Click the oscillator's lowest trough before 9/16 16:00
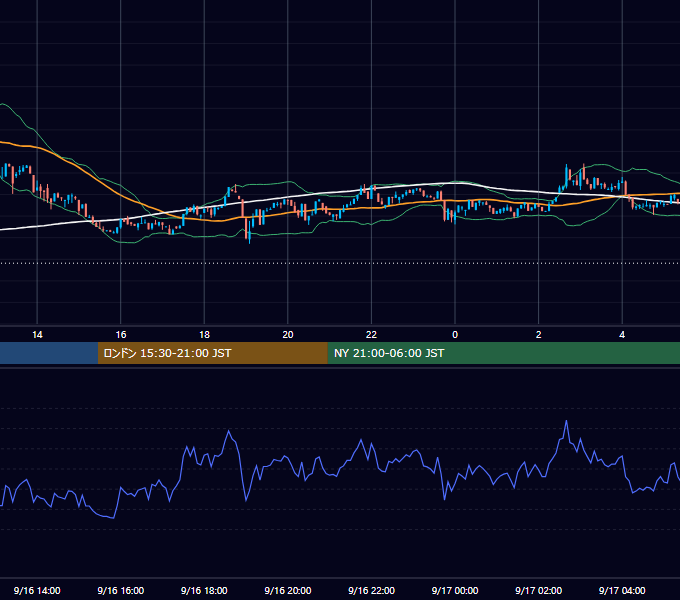The width and height of the screenshot is (680, 600). (114, 518)
